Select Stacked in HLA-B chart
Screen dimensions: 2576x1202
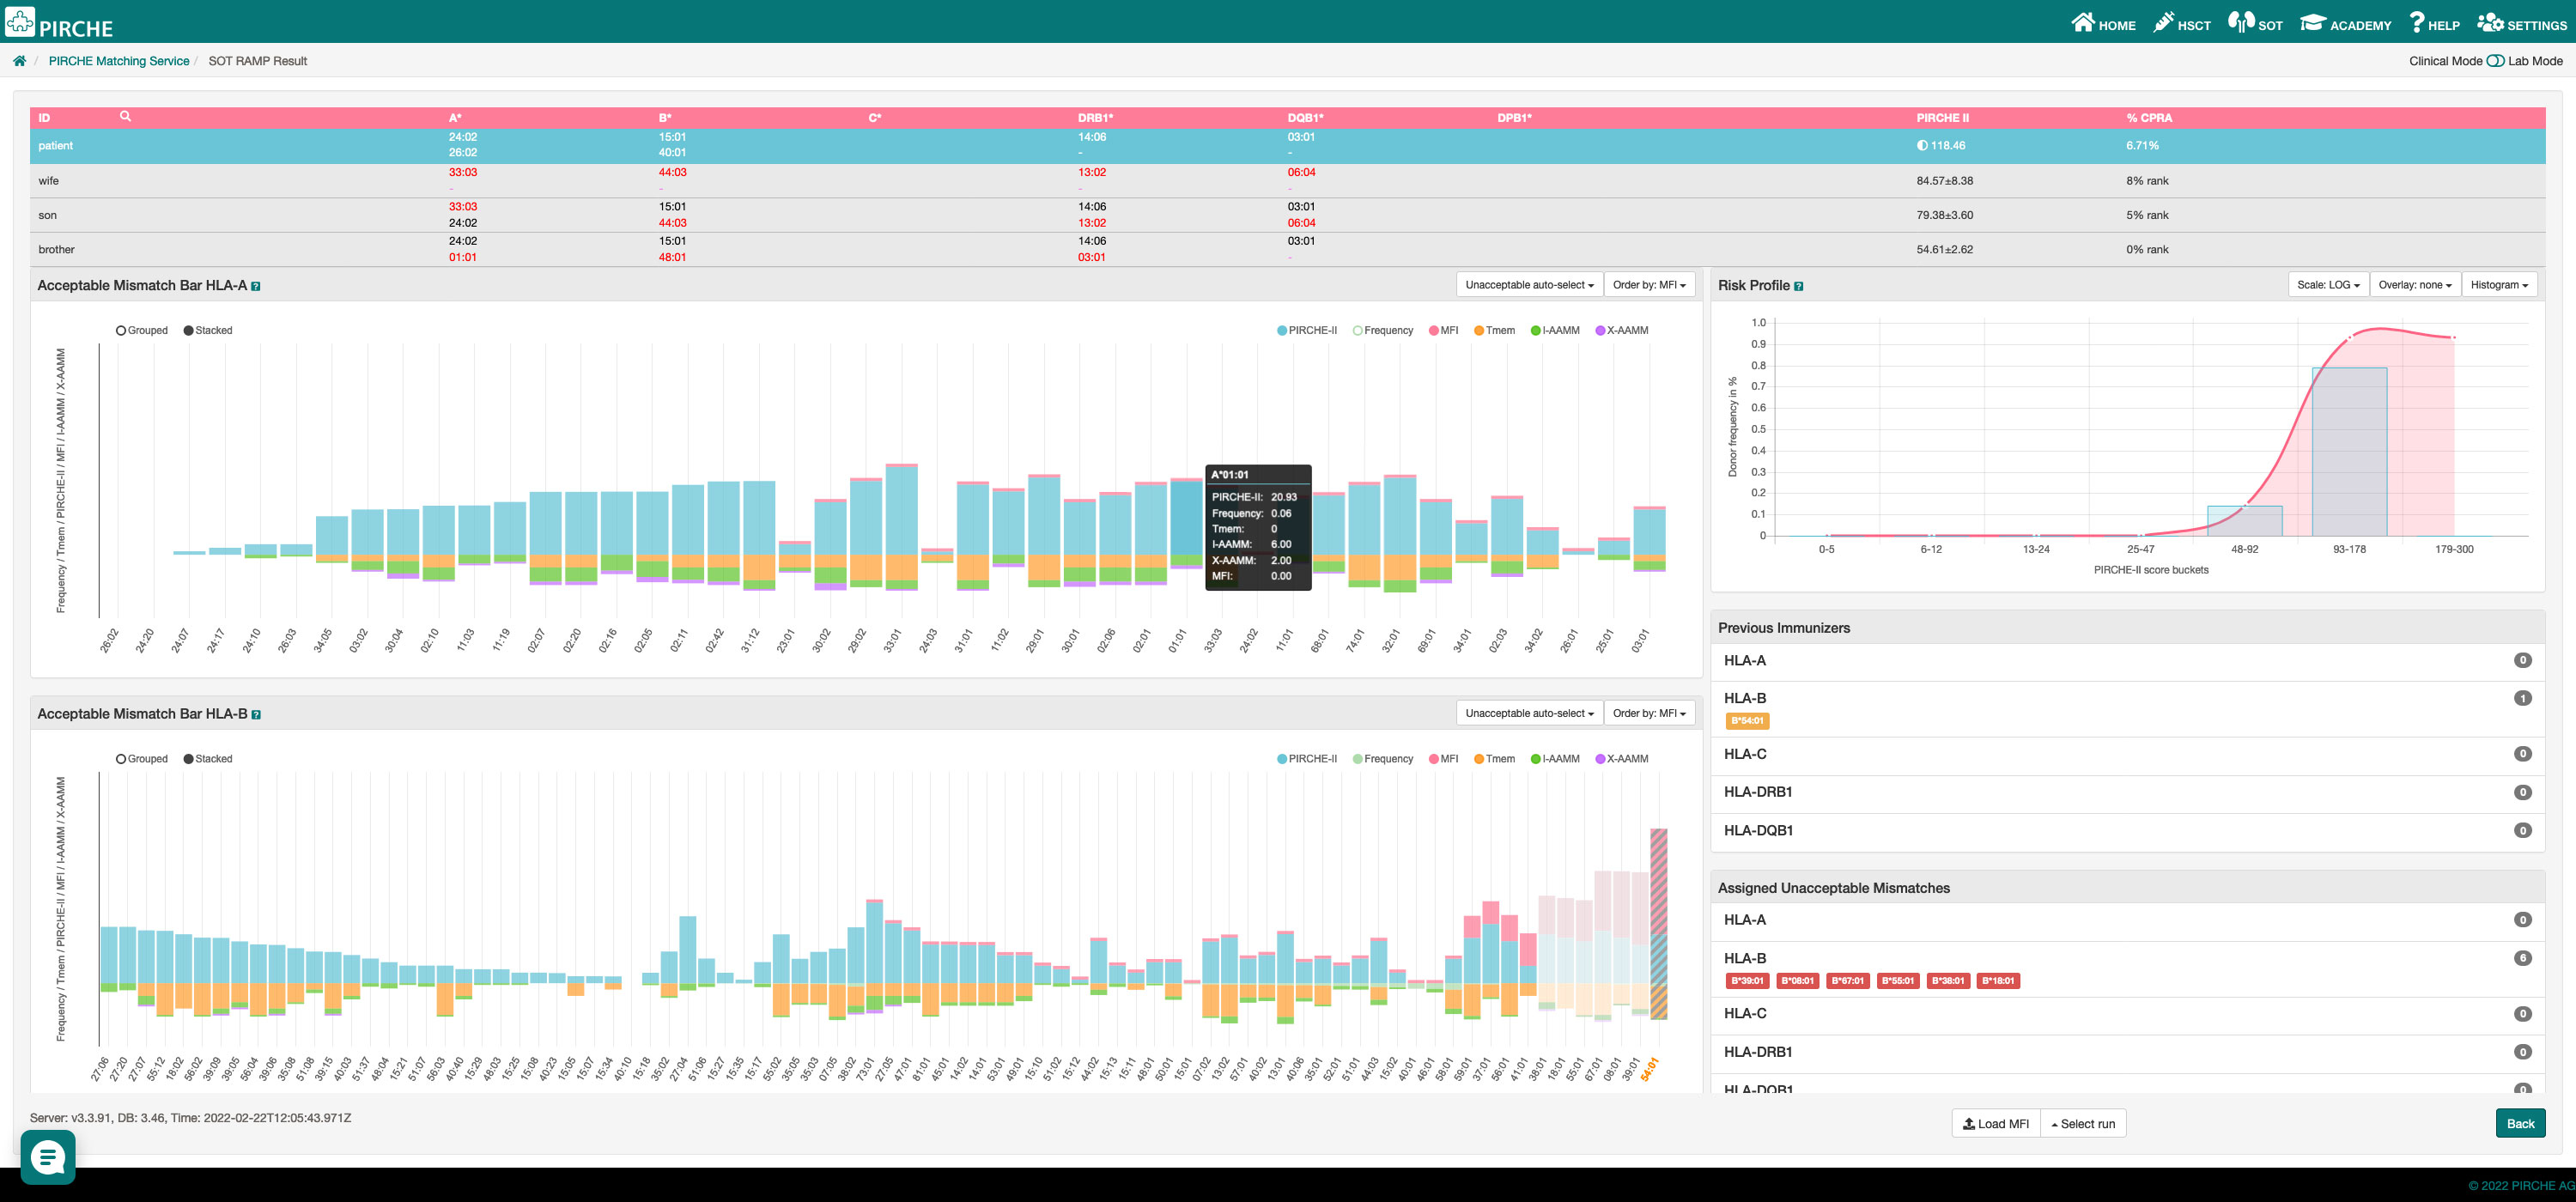coord(208,759)
